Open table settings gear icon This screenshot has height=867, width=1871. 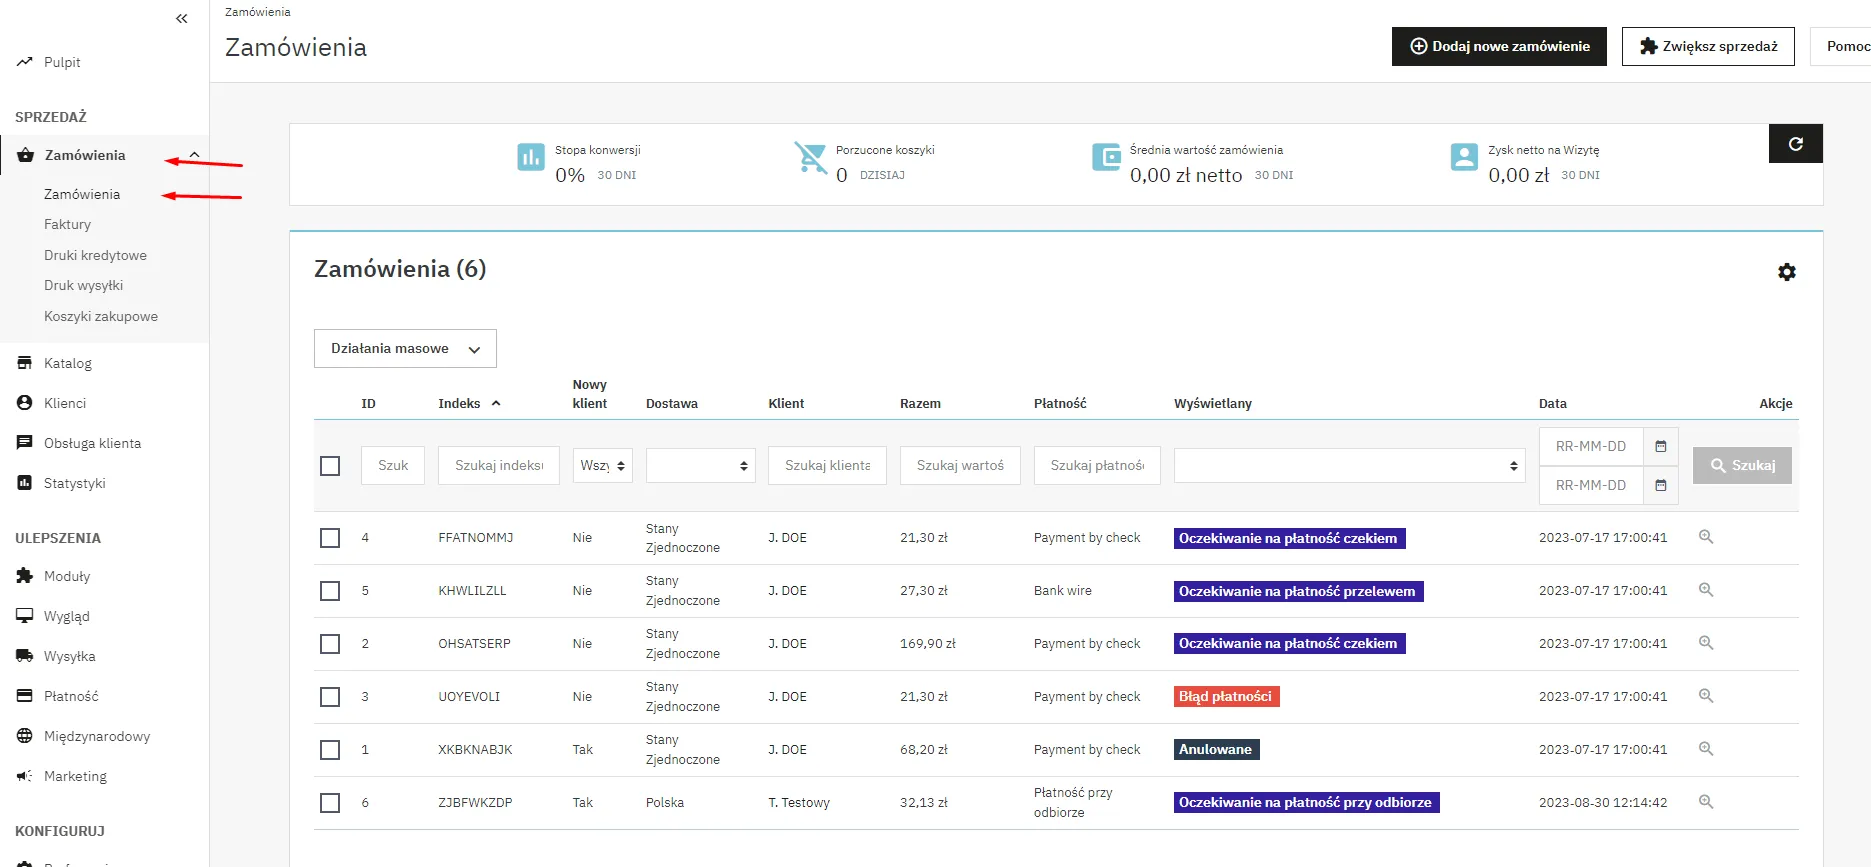pos(1786,272)
